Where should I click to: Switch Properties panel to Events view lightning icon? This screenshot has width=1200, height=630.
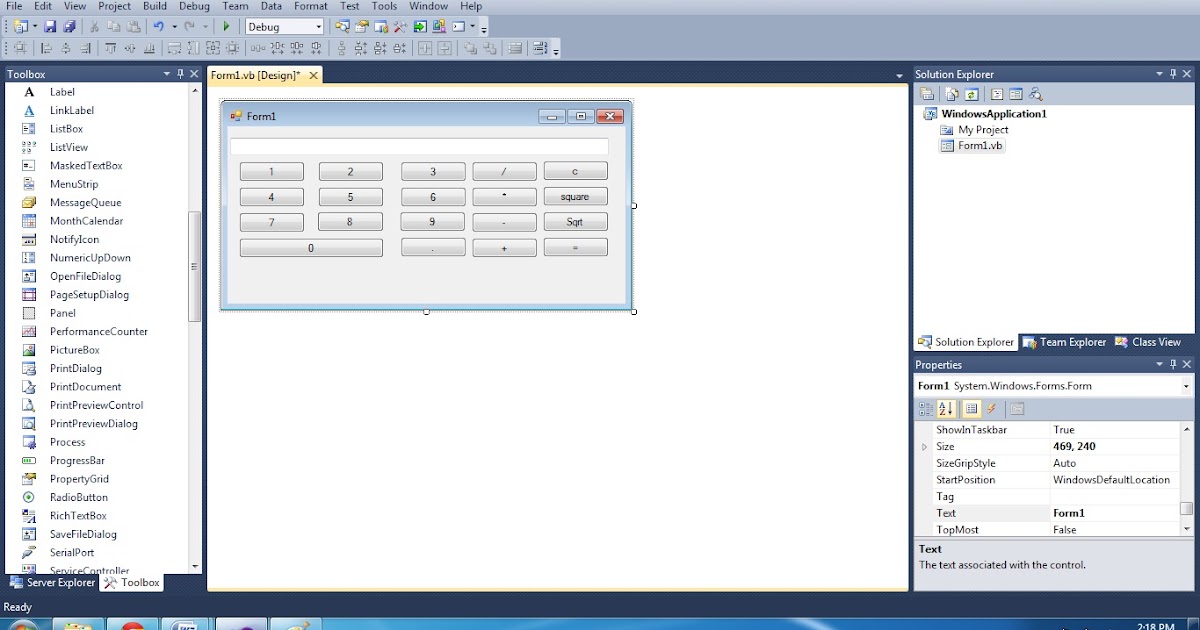tap(990, 408)
